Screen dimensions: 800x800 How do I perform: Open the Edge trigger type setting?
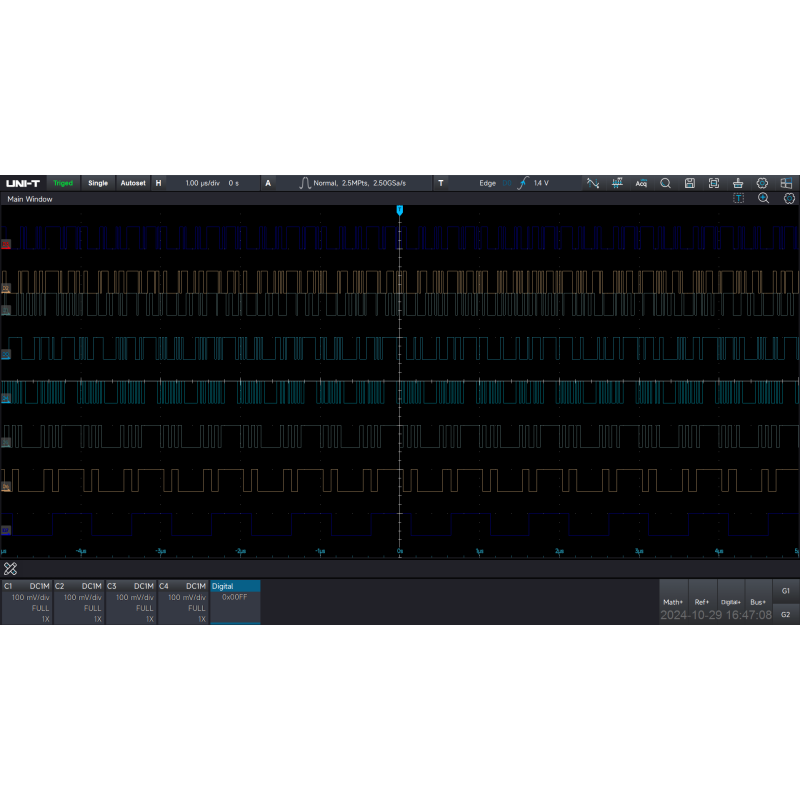pyautogui.click(x=487, y=183)
